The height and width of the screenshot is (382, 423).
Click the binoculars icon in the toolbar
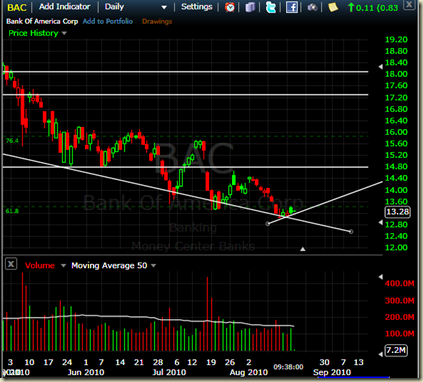[312, 7]
